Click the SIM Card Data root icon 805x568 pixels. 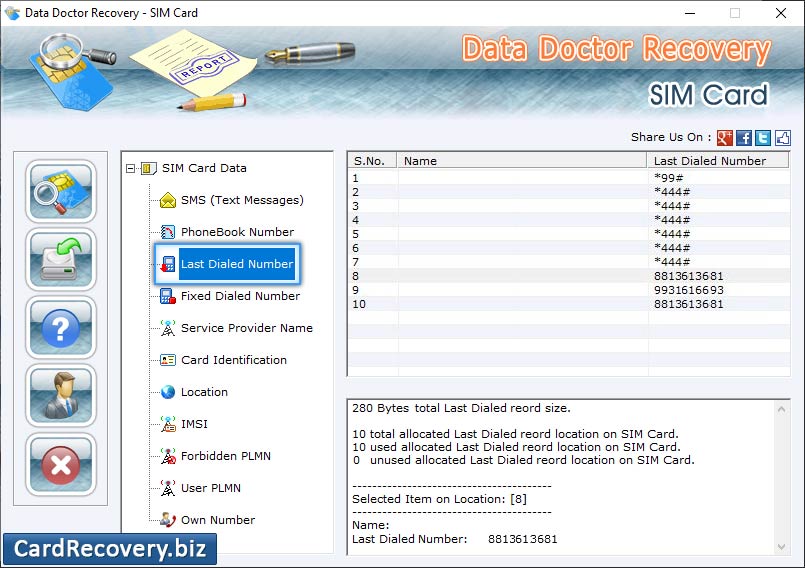[x=149, y=168]
